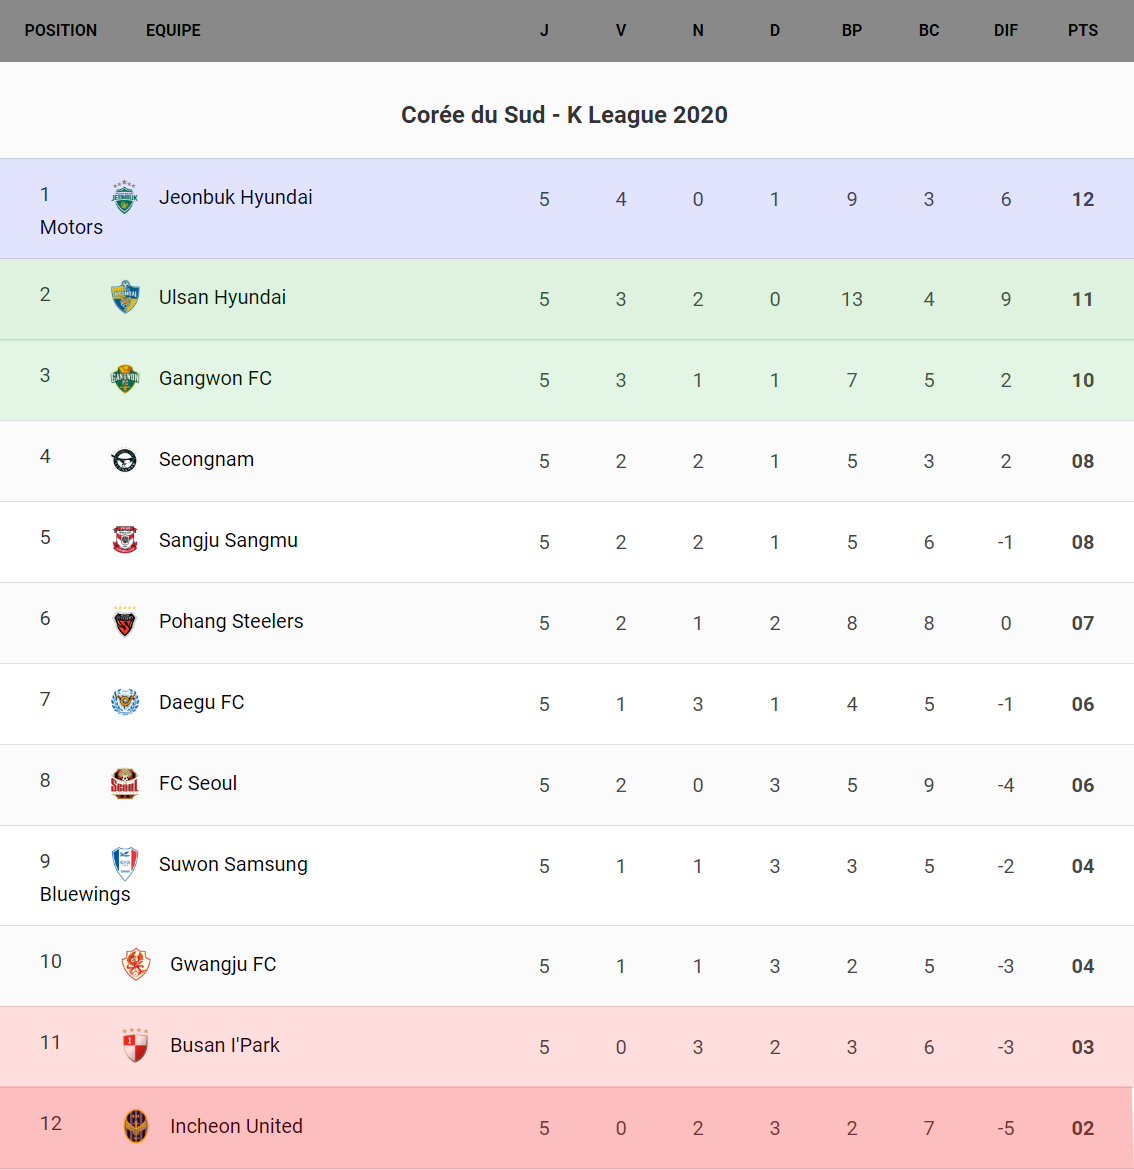
Task: Click the Gwangju FC team badge
Action: click(135, 964)
